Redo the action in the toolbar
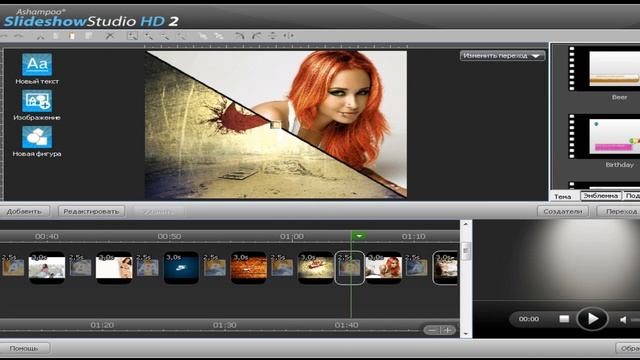 pyautogui.click(x=19, y=36)
